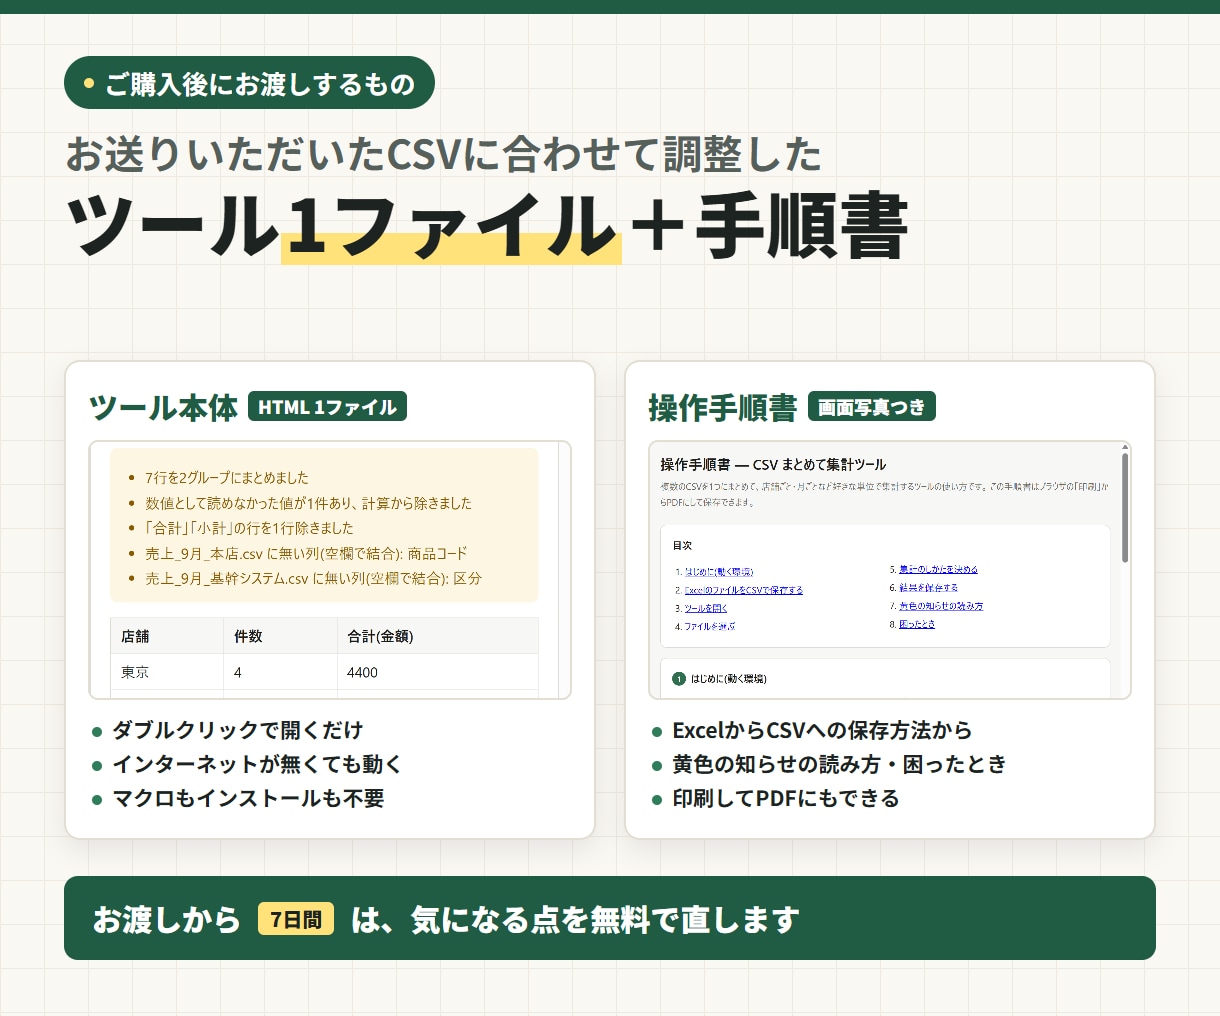The image size is (1220, 1016).
Task: Click the 操作手順書 — CSV まとめて集計ツール title
Action: tap(773, 464)
